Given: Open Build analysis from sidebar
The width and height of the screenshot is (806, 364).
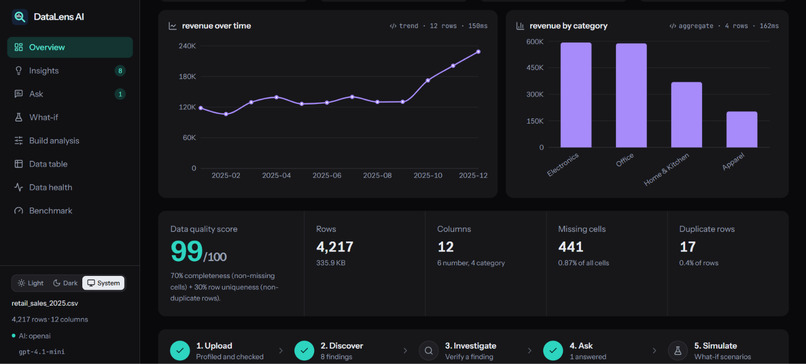Looking at the screenshot, I should (x=70, y=141).
